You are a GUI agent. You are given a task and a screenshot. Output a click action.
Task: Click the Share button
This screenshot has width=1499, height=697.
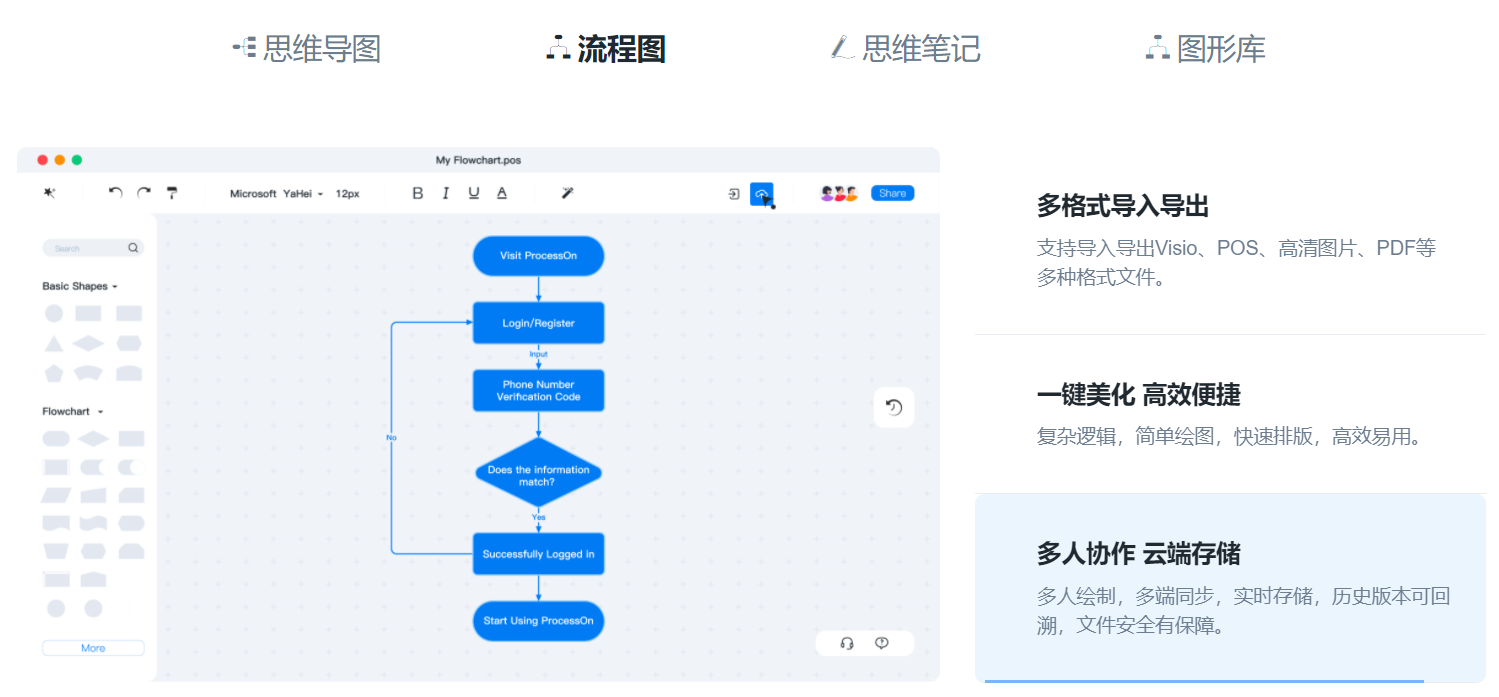click(891, 193)
